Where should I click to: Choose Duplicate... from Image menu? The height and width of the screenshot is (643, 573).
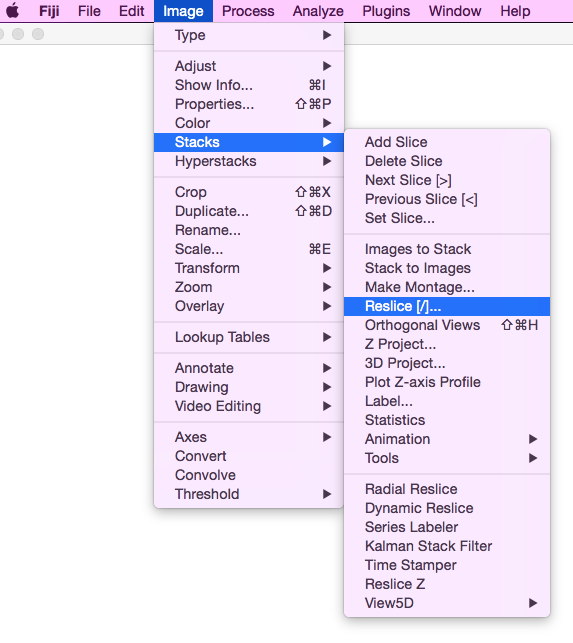pos(249,211)
